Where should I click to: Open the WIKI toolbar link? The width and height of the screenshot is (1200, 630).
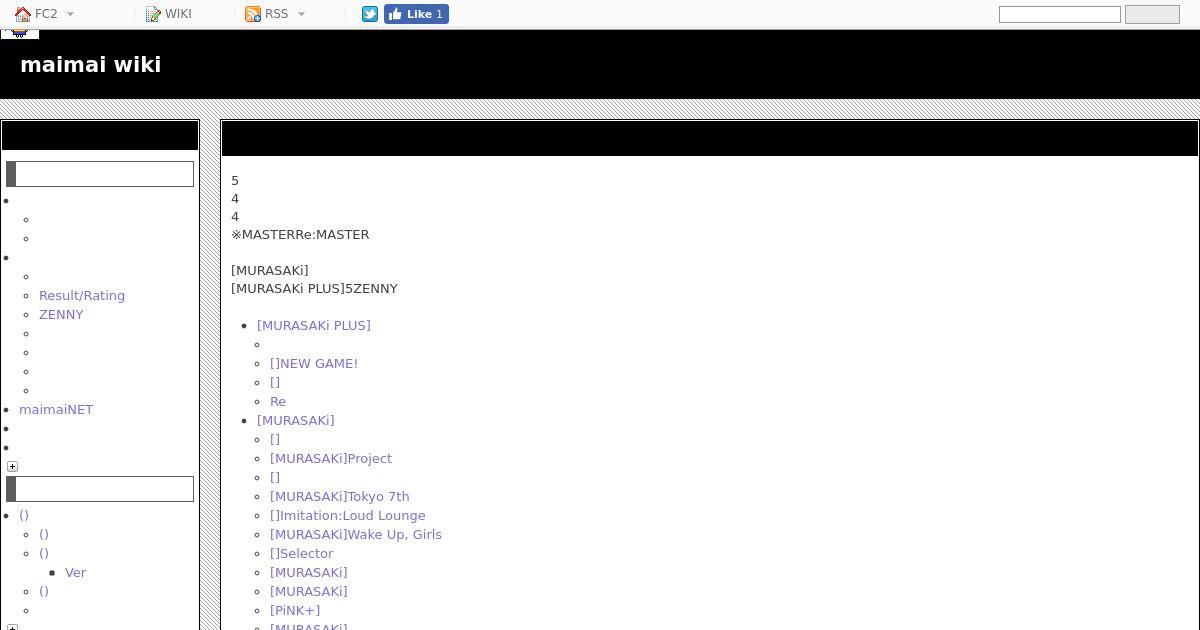pyautogui.click(x=178, y=14)
